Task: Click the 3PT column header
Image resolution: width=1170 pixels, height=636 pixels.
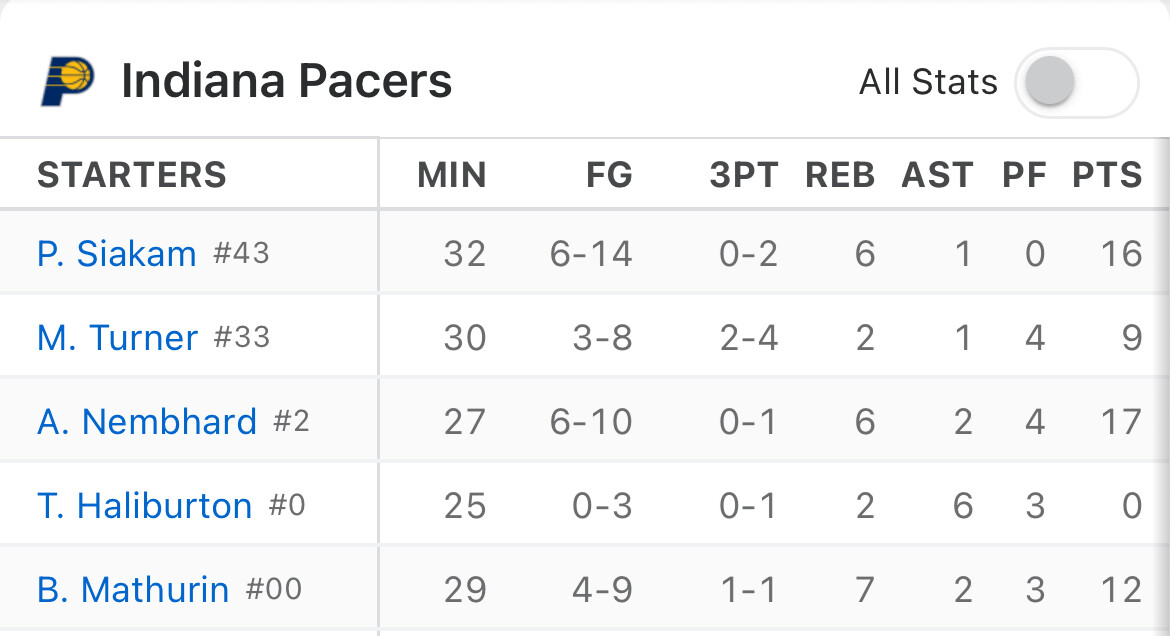Action: (743, 175)
